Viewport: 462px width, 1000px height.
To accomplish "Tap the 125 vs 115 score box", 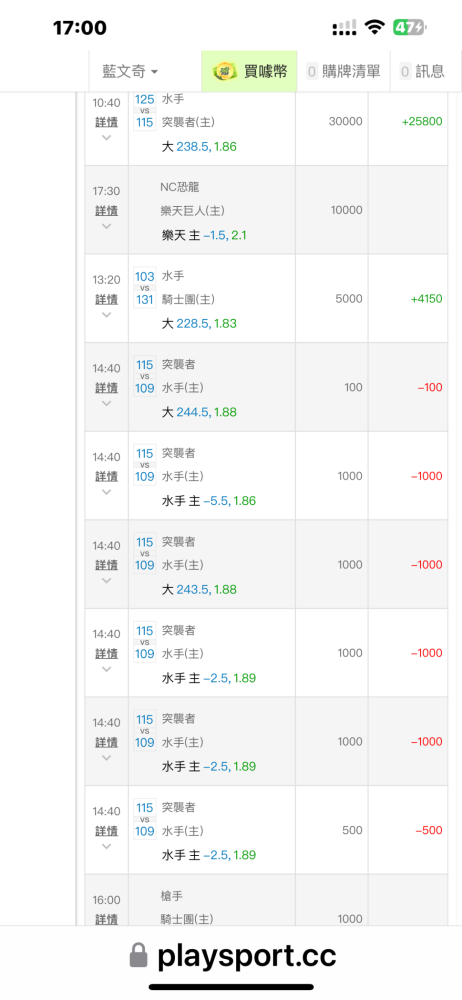I will pyautogui.click(x=145, y=110).
